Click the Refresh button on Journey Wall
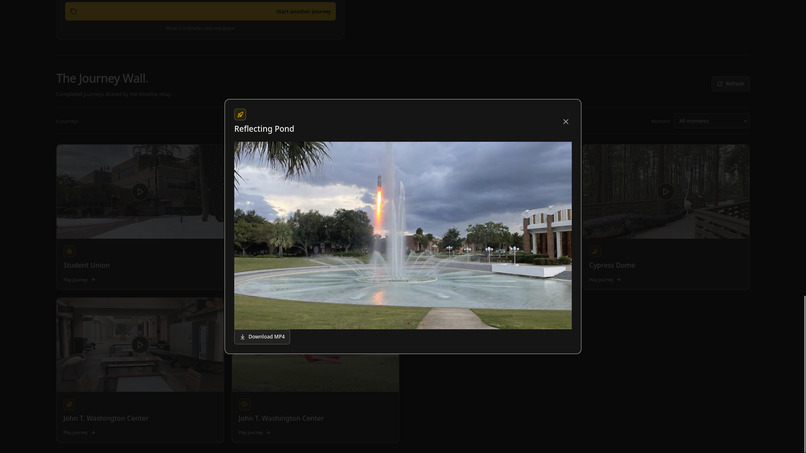The width and height of the screenshot is (806, 453). pos(730,84)
